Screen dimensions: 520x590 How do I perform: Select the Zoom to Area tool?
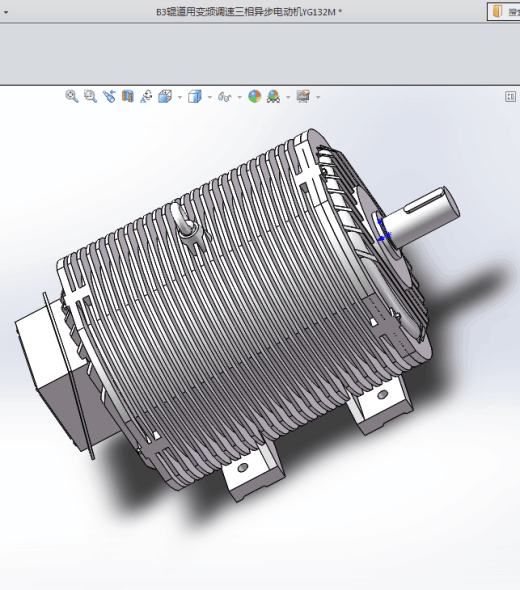pos(90,96)
